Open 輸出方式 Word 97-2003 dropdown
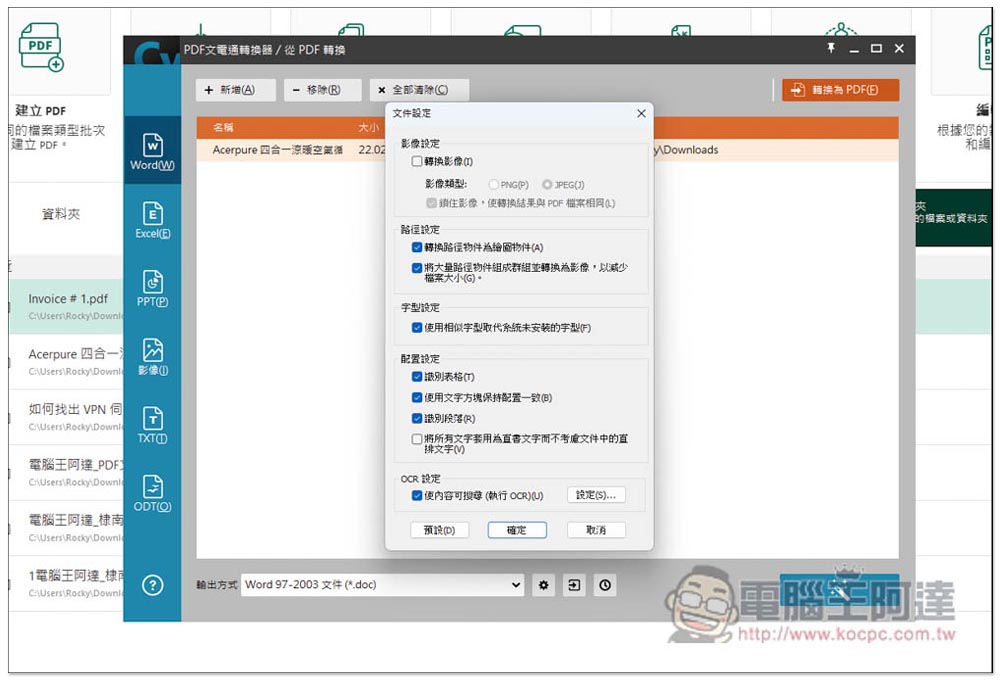This screenshot has width=1000, height=681. click(383, 585)
